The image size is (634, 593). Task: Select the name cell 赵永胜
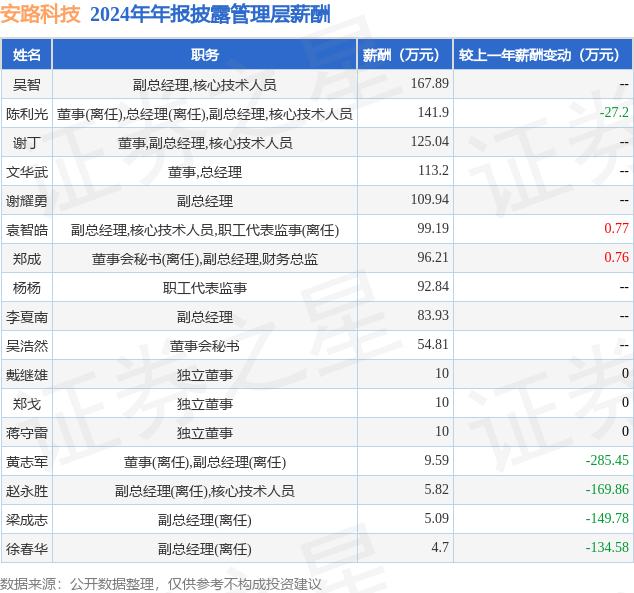coord(27,491)
